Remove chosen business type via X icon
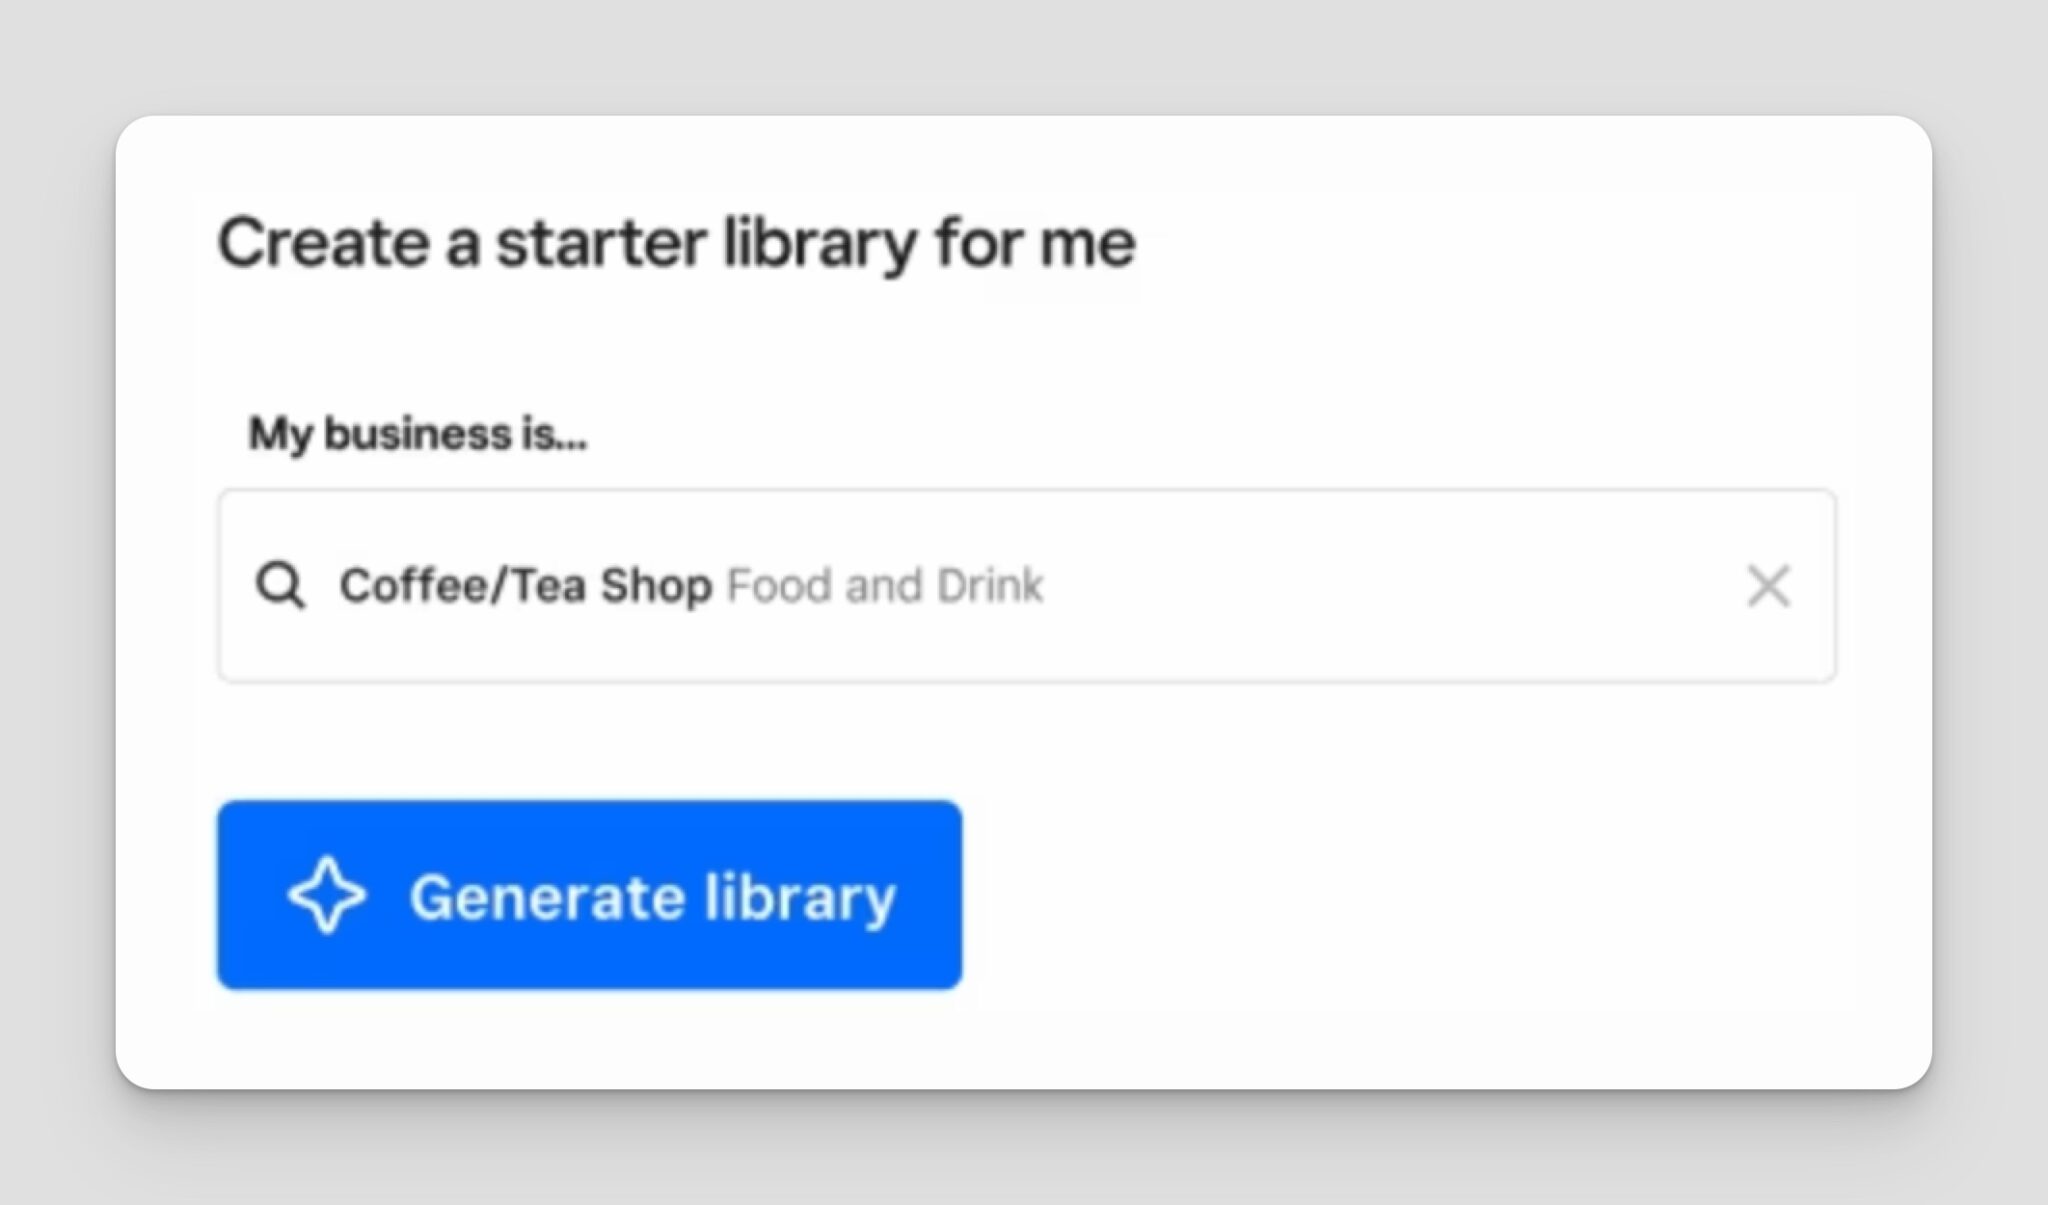The image size is (2048, 1205). click(1767, 586)
